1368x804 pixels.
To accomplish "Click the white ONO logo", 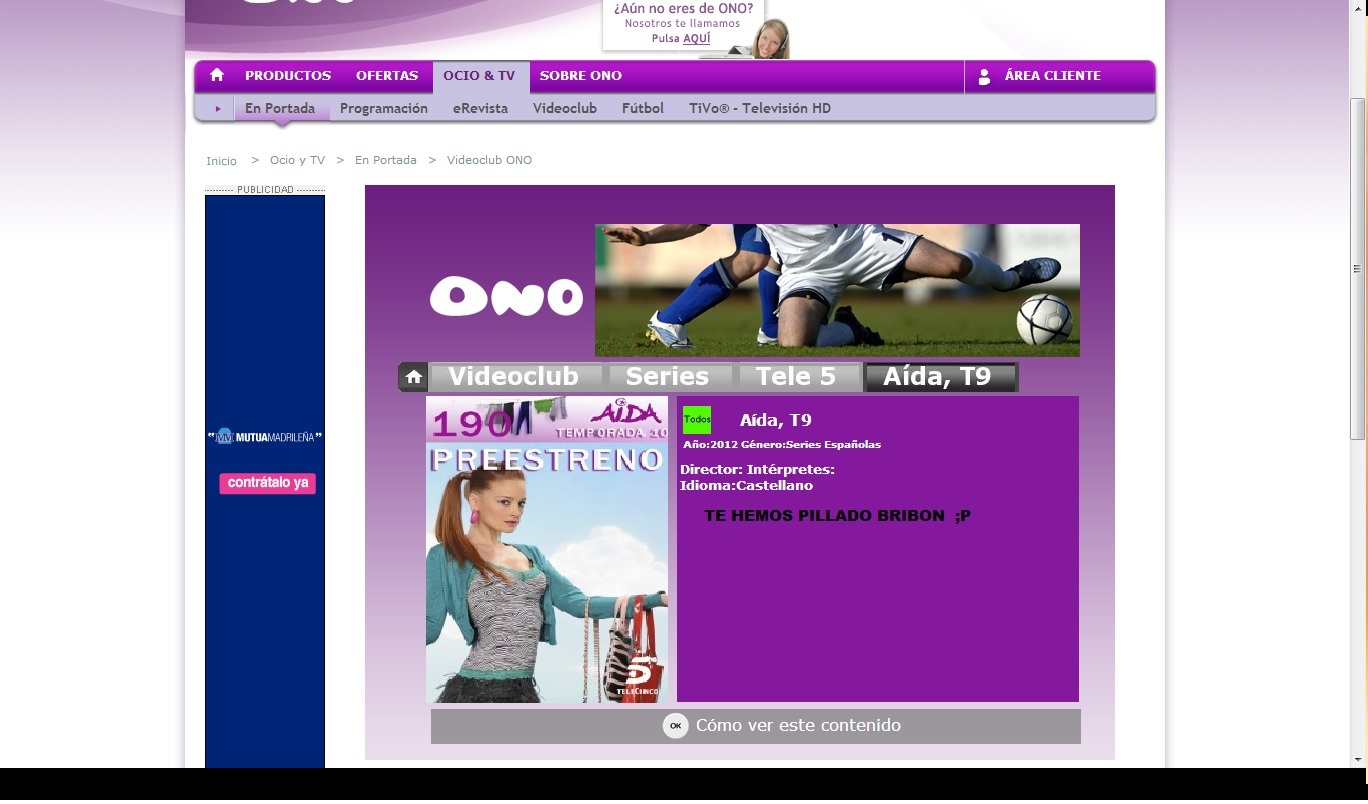I will (506, 297).
